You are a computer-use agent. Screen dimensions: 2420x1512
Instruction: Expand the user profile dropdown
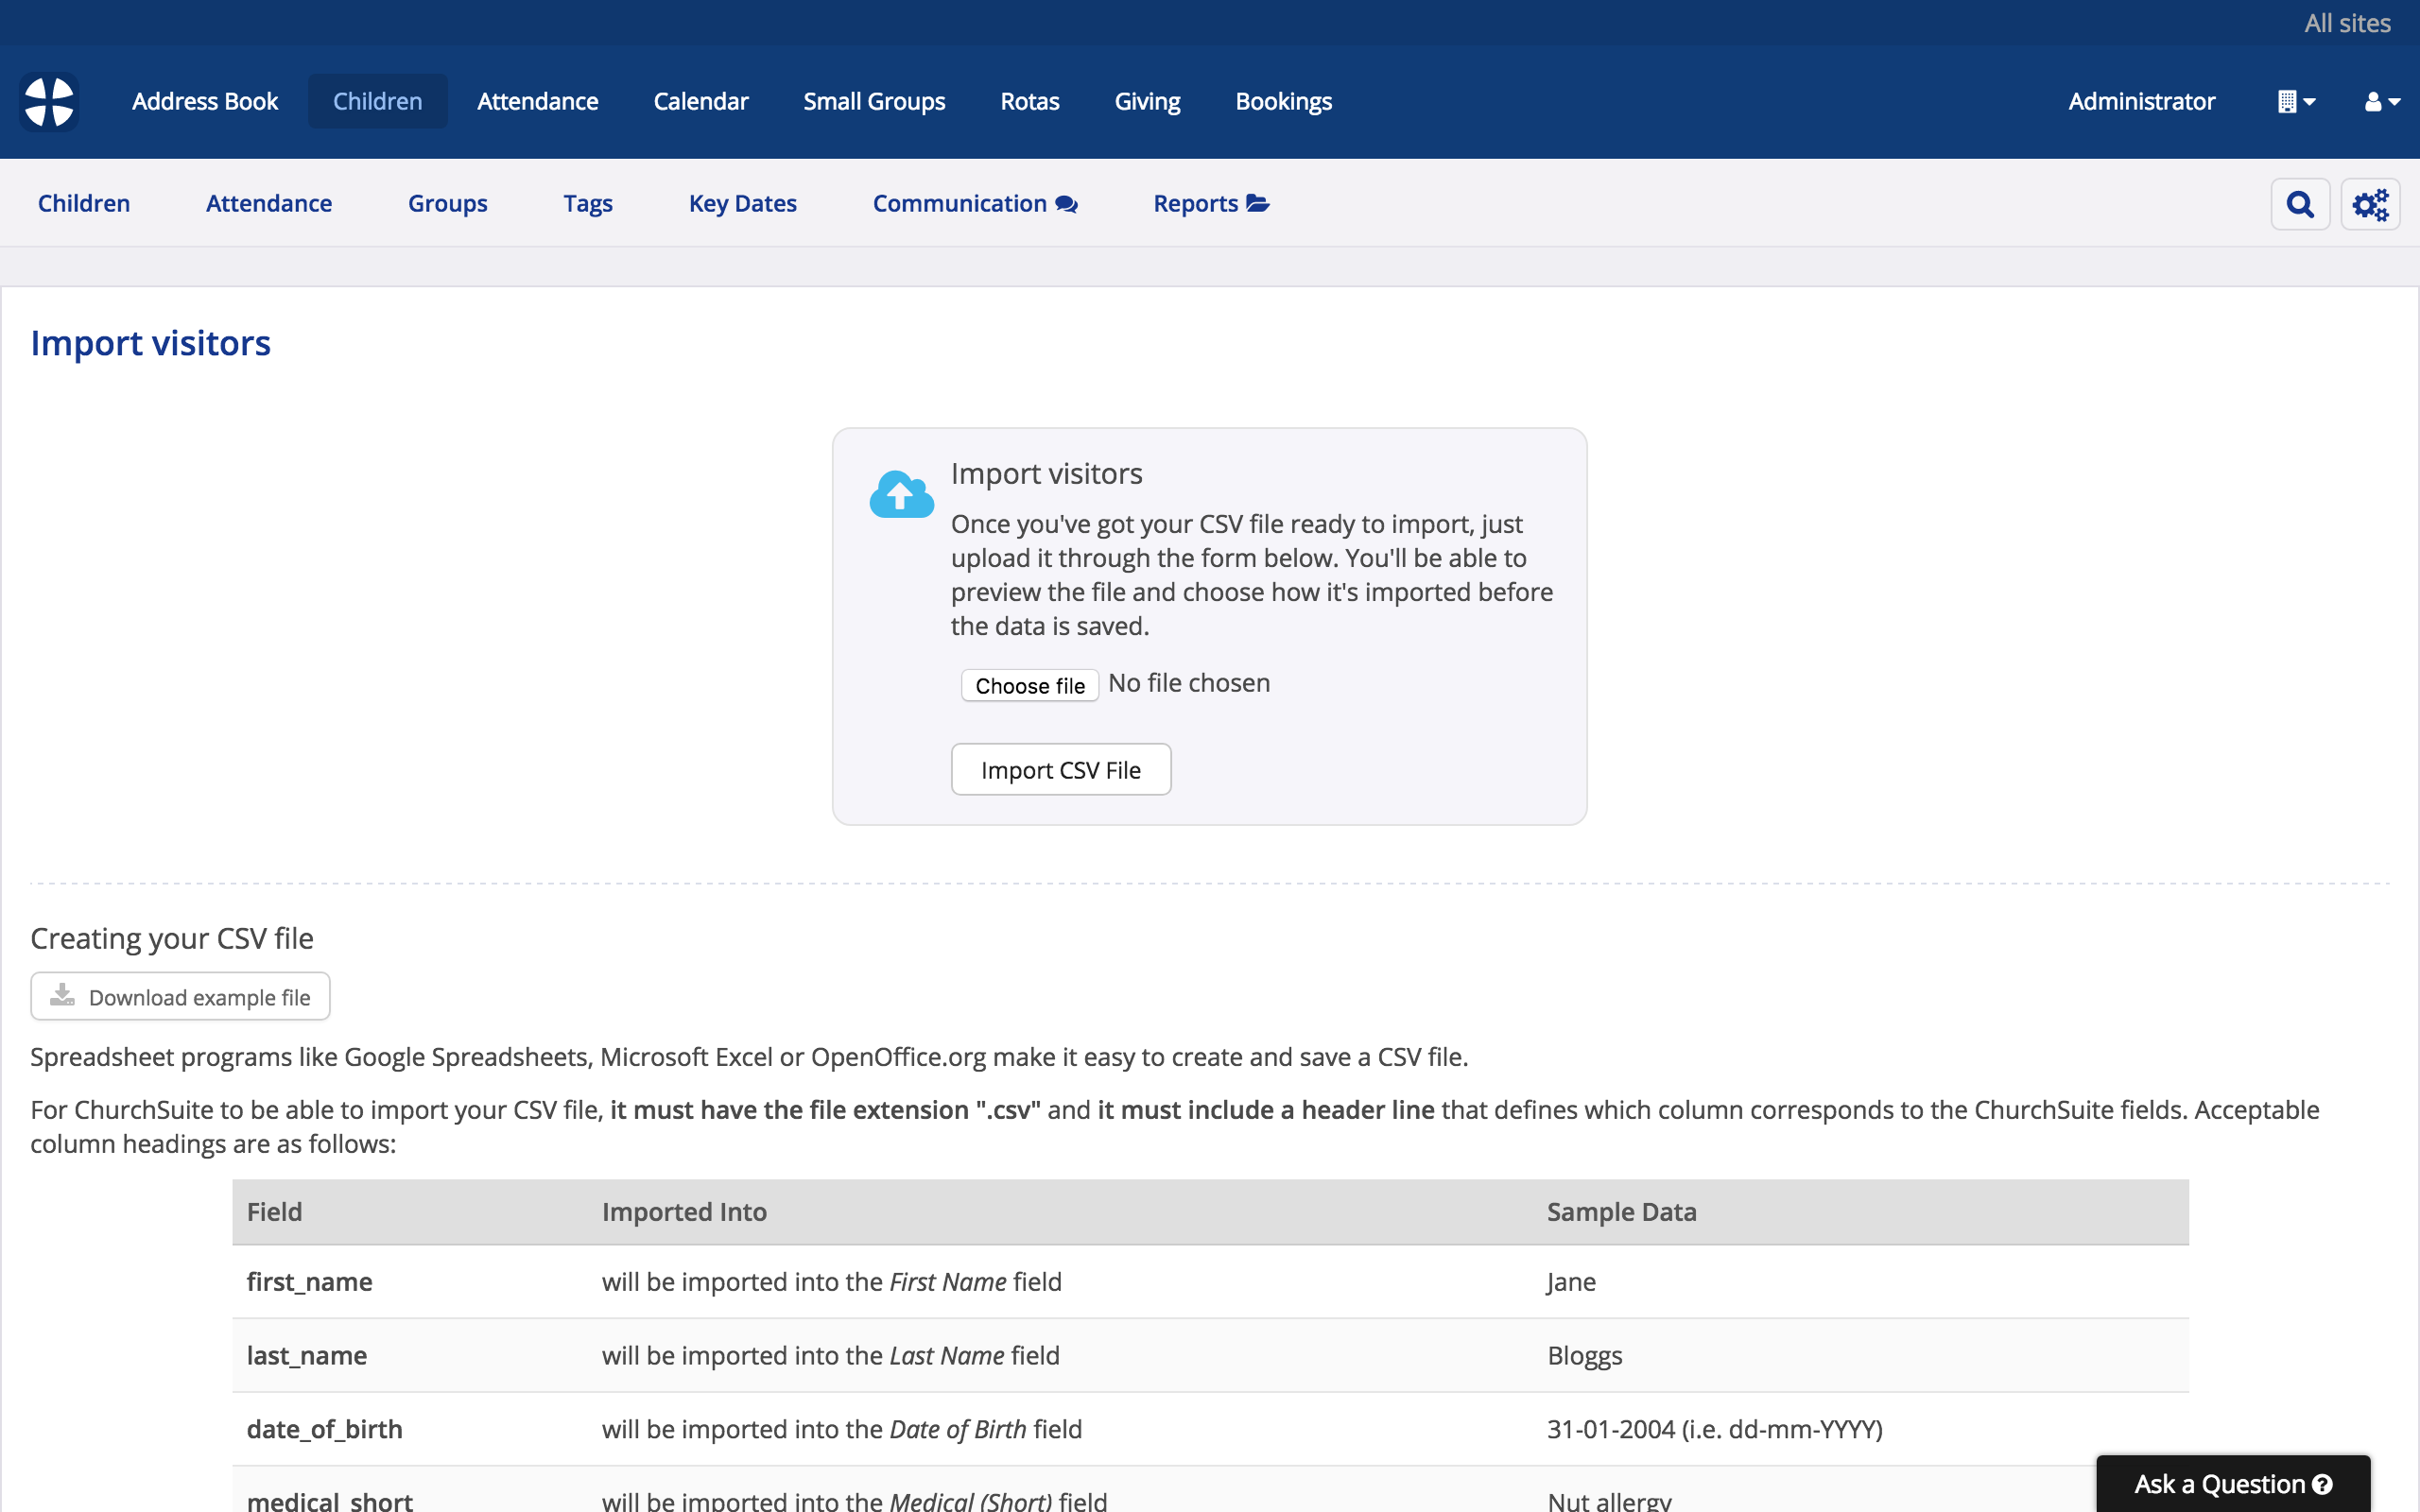[x=2381, y=102]
